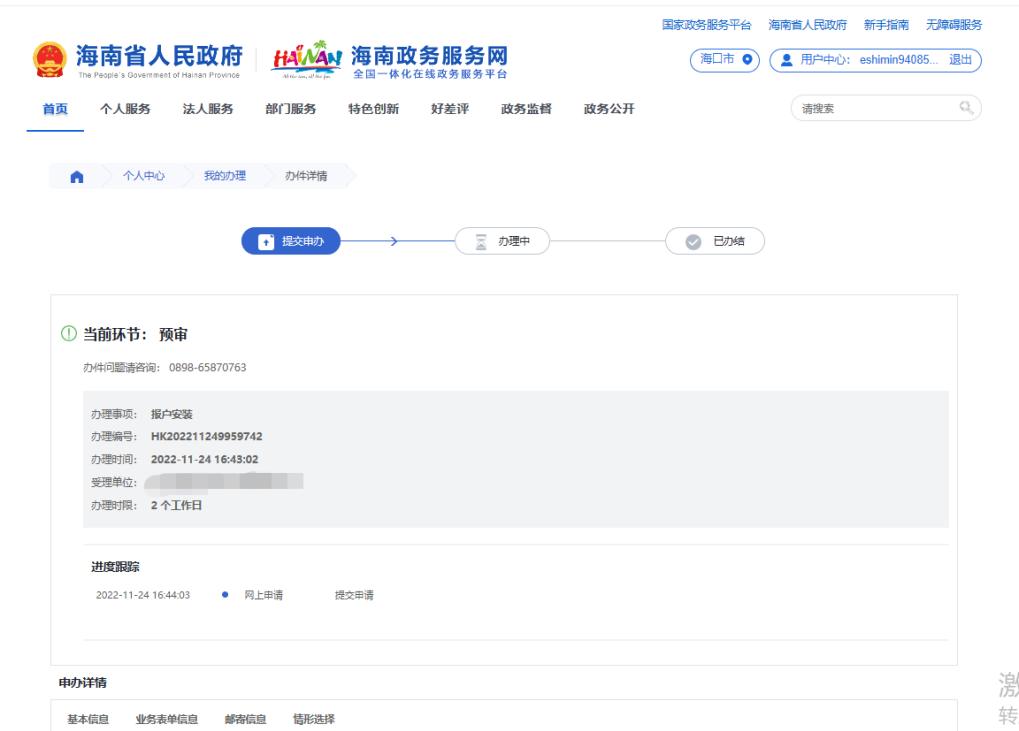Image resolution: width=1019 pixels, height=731 pixels.
Task: Click 我的办理 in the breadcrumb
Action: click(x=224, y=176)
